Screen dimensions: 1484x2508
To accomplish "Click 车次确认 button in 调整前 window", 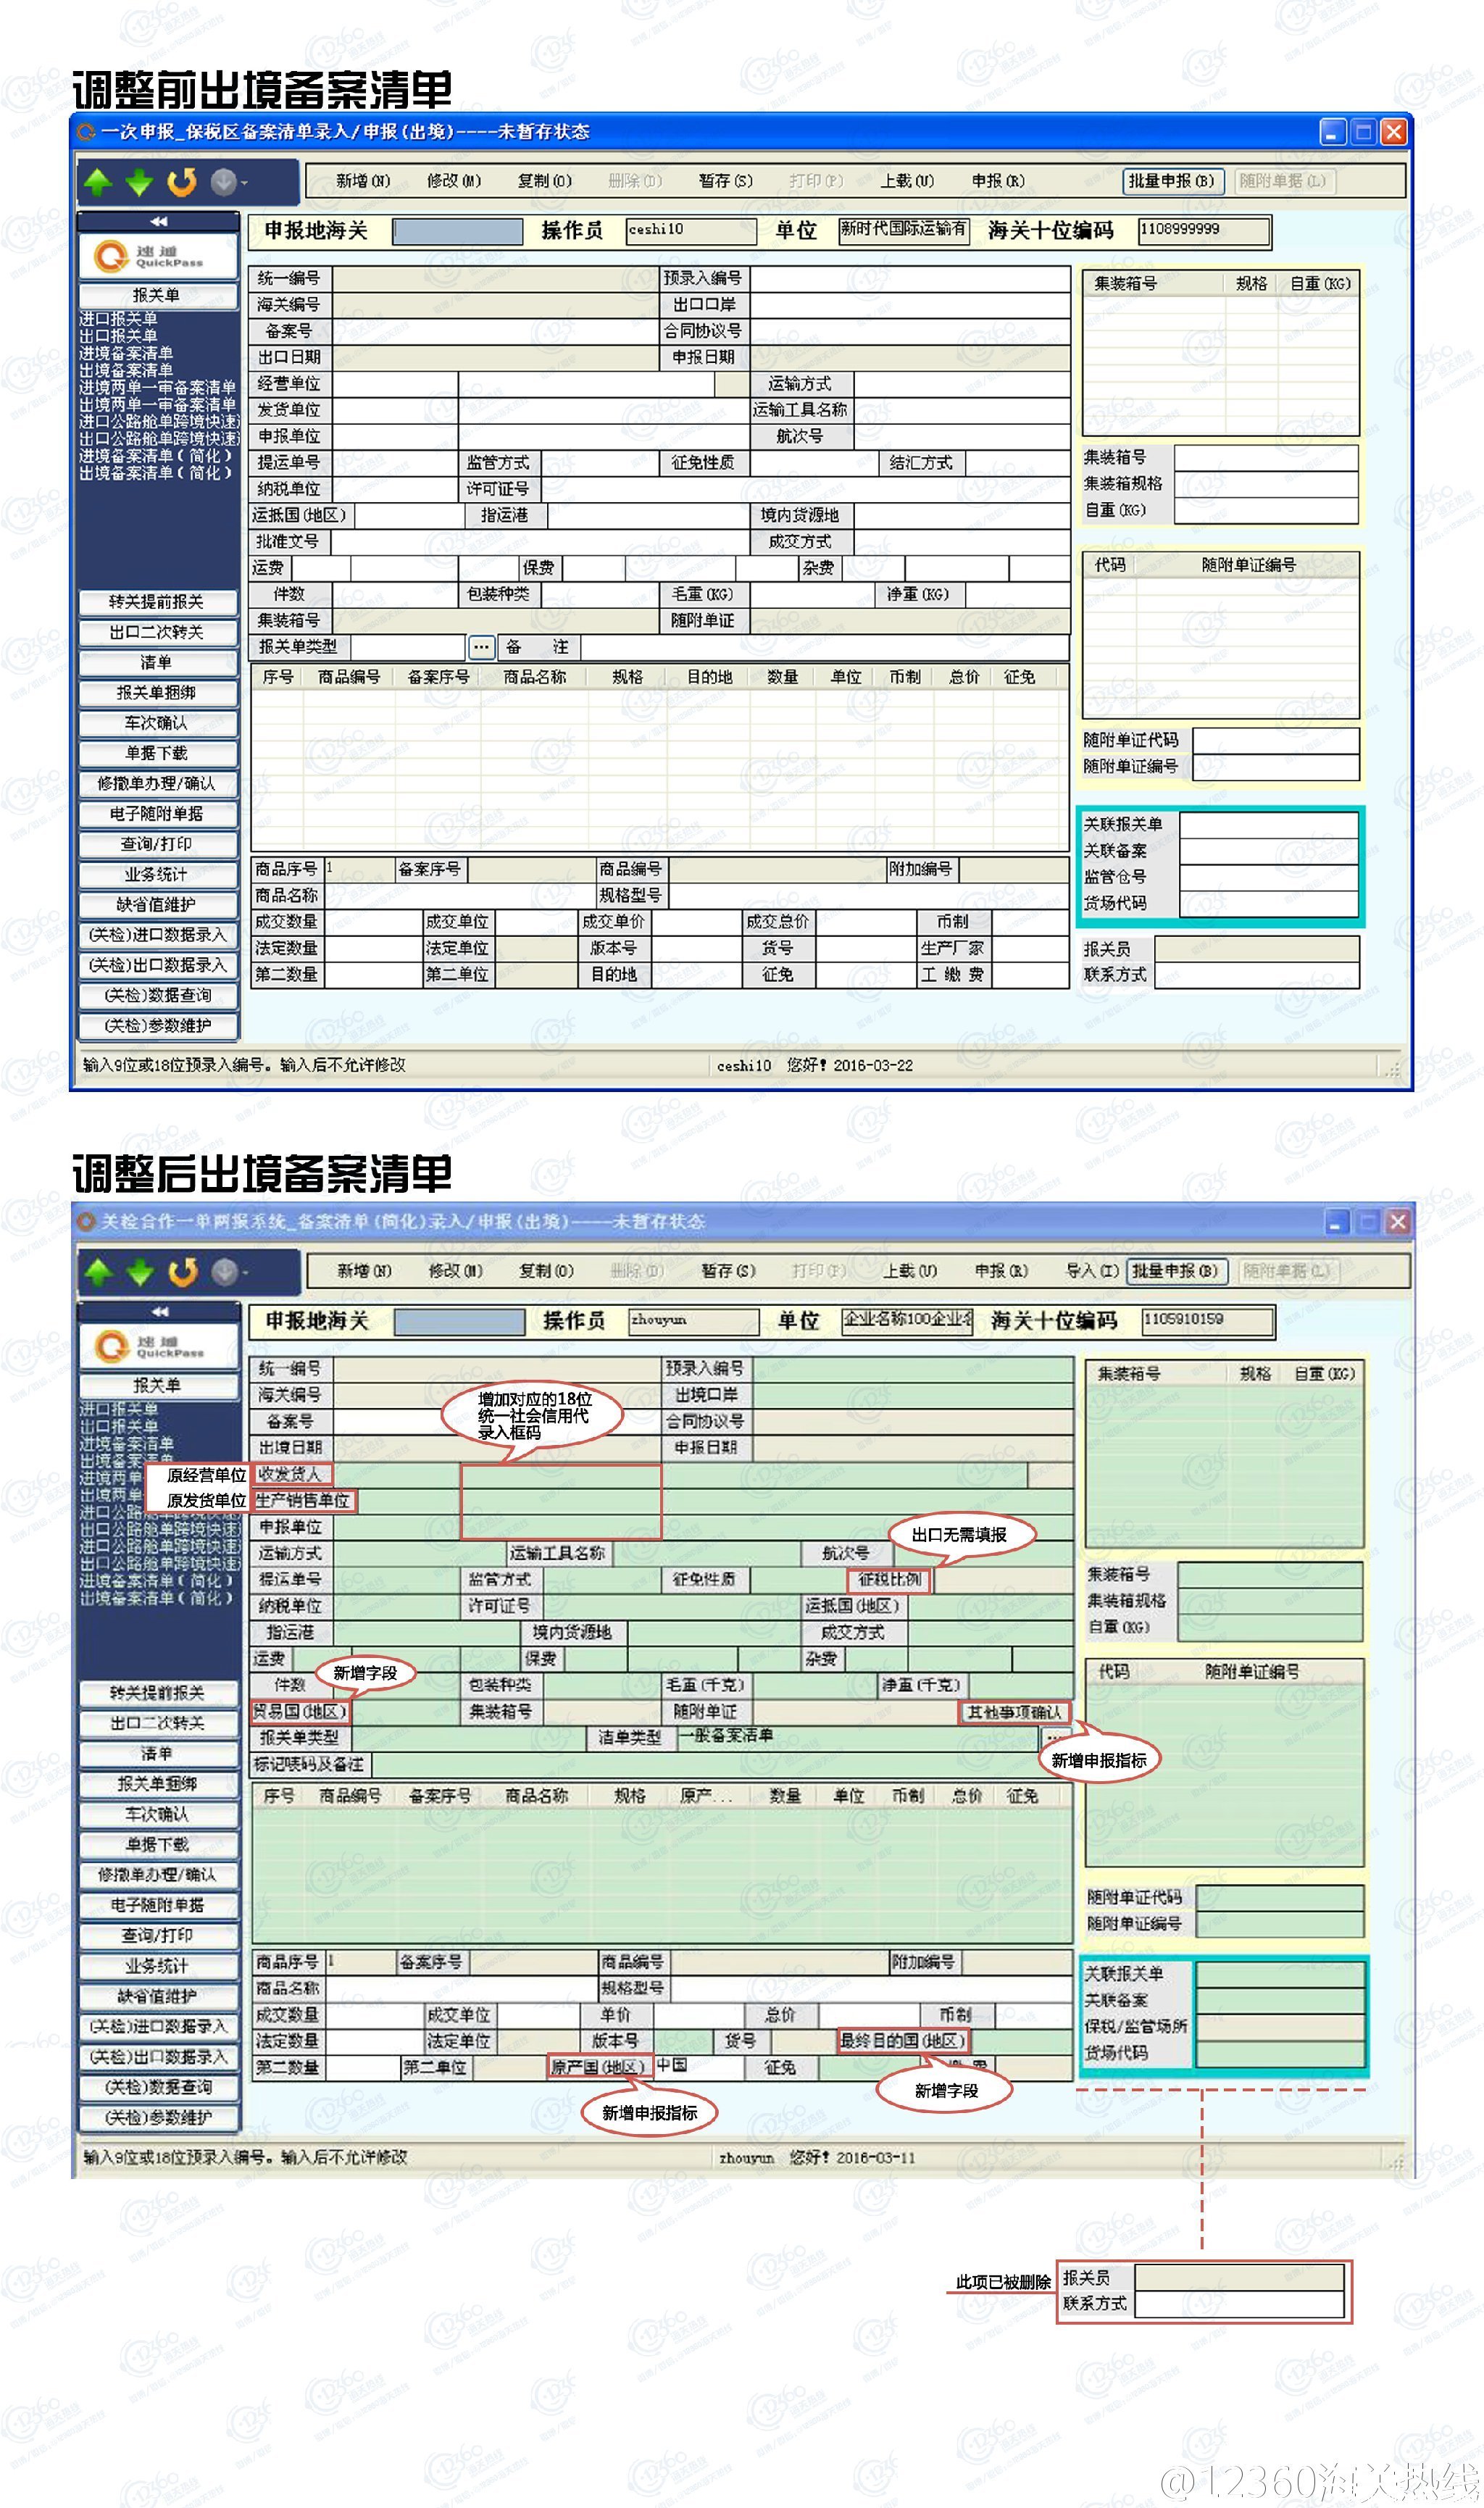I will point(158,723).
